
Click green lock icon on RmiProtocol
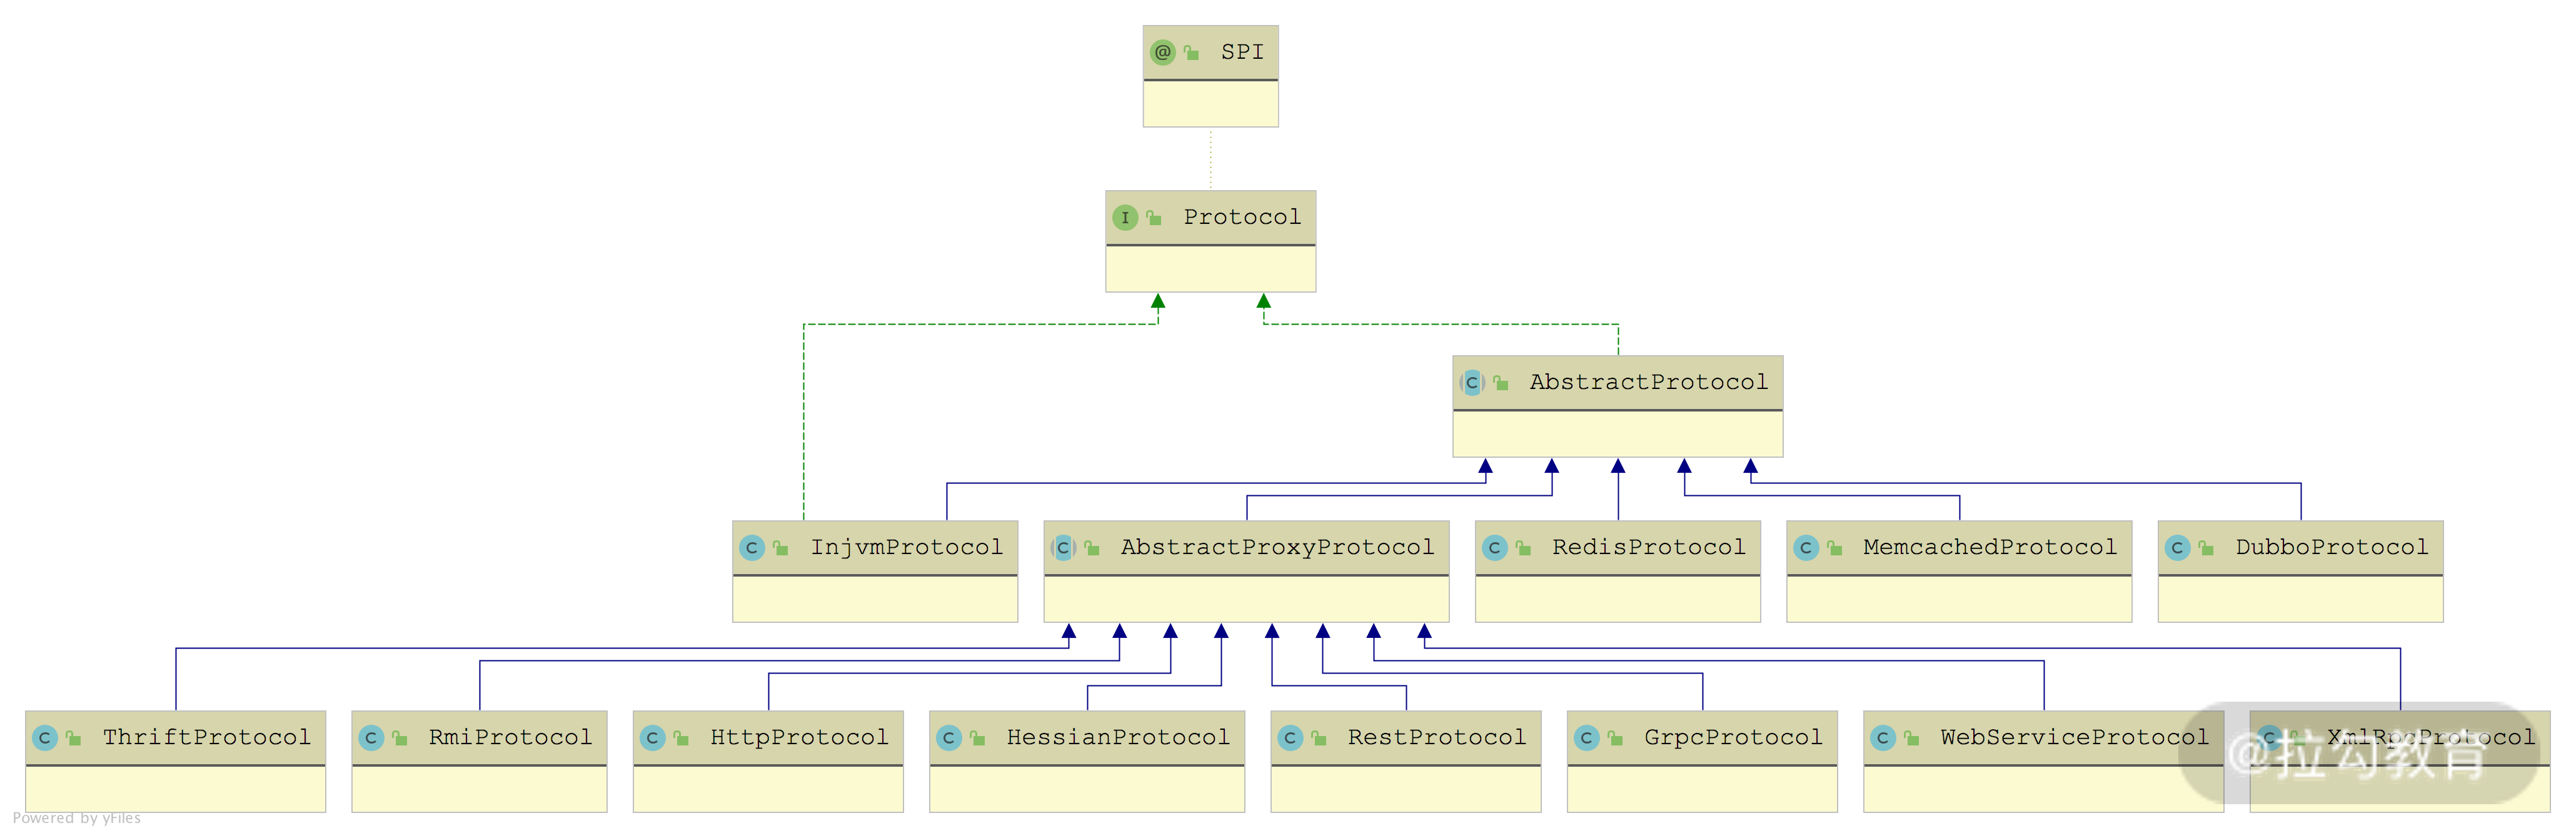[399, 738]
